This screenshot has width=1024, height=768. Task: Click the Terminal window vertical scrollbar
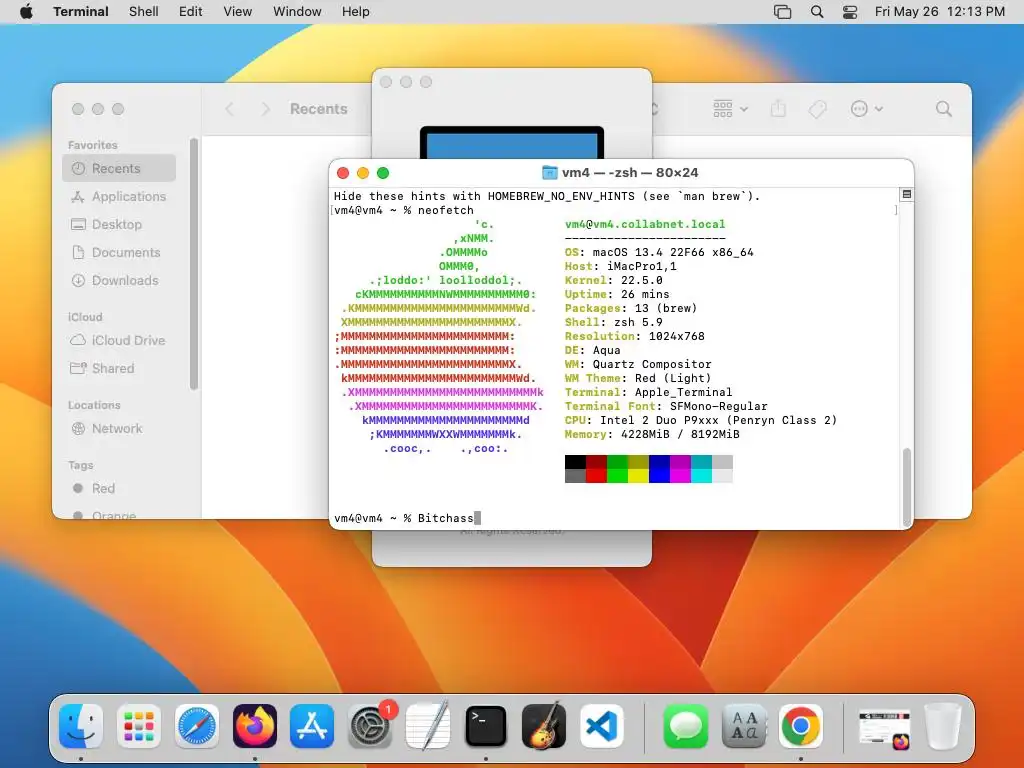(906, 487)
